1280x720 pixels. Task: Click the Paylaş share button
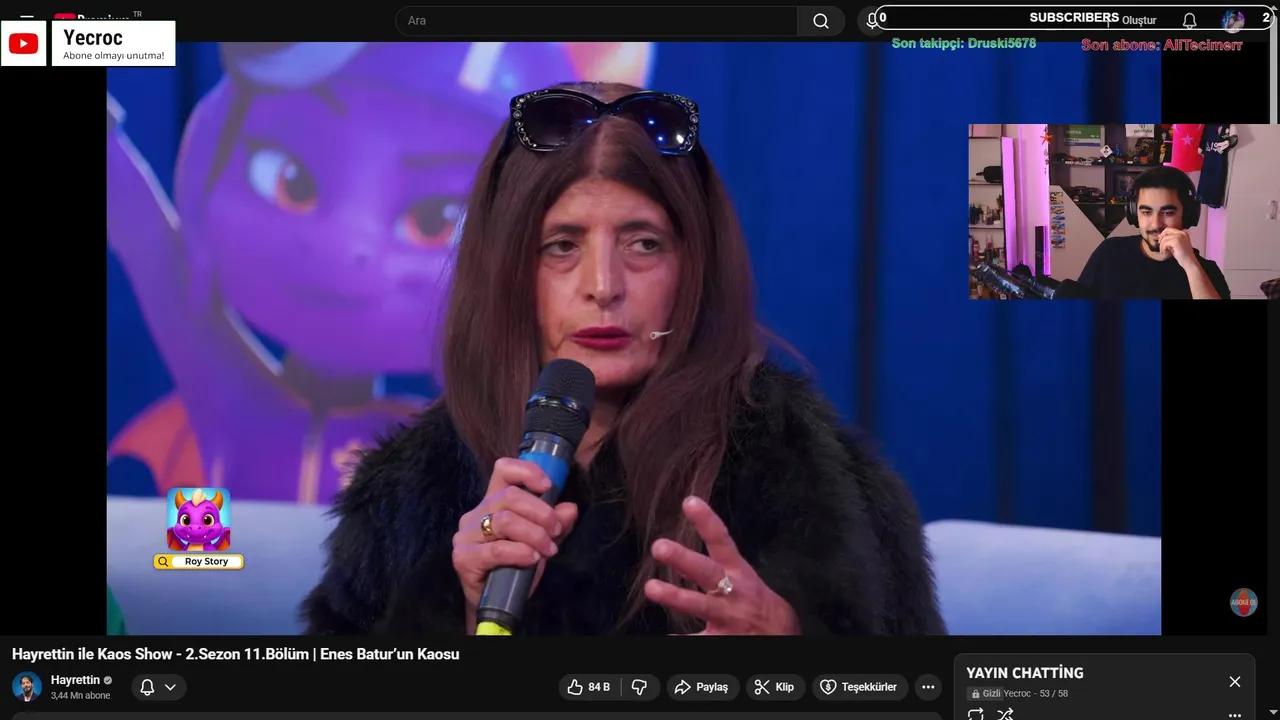click(x=702, y=687)
